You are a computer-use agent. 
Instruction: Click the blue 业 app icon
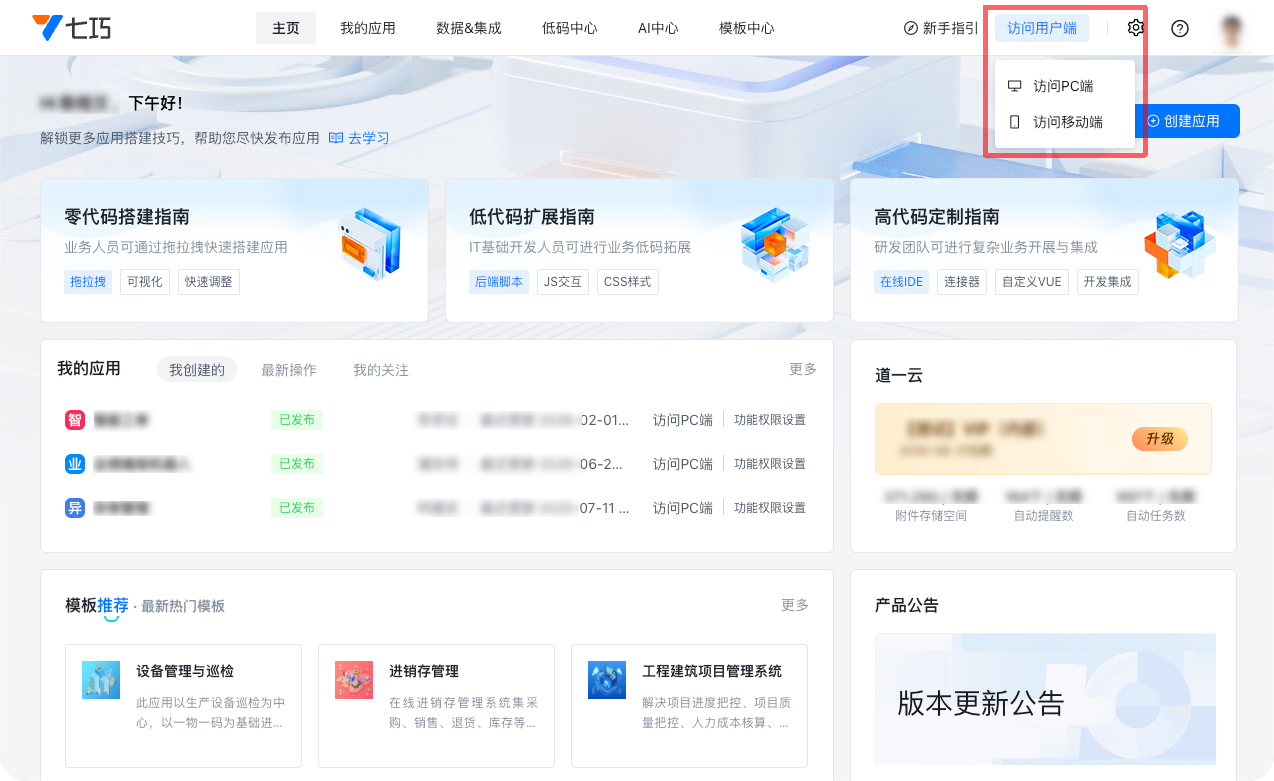pos(75,464)
